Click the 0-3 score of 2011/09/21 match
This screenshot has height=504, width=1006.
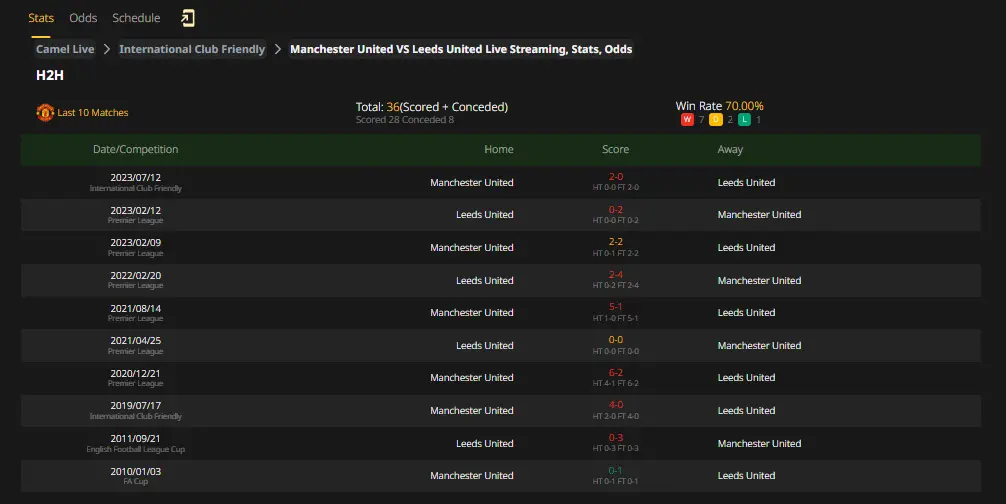[615, 438]
